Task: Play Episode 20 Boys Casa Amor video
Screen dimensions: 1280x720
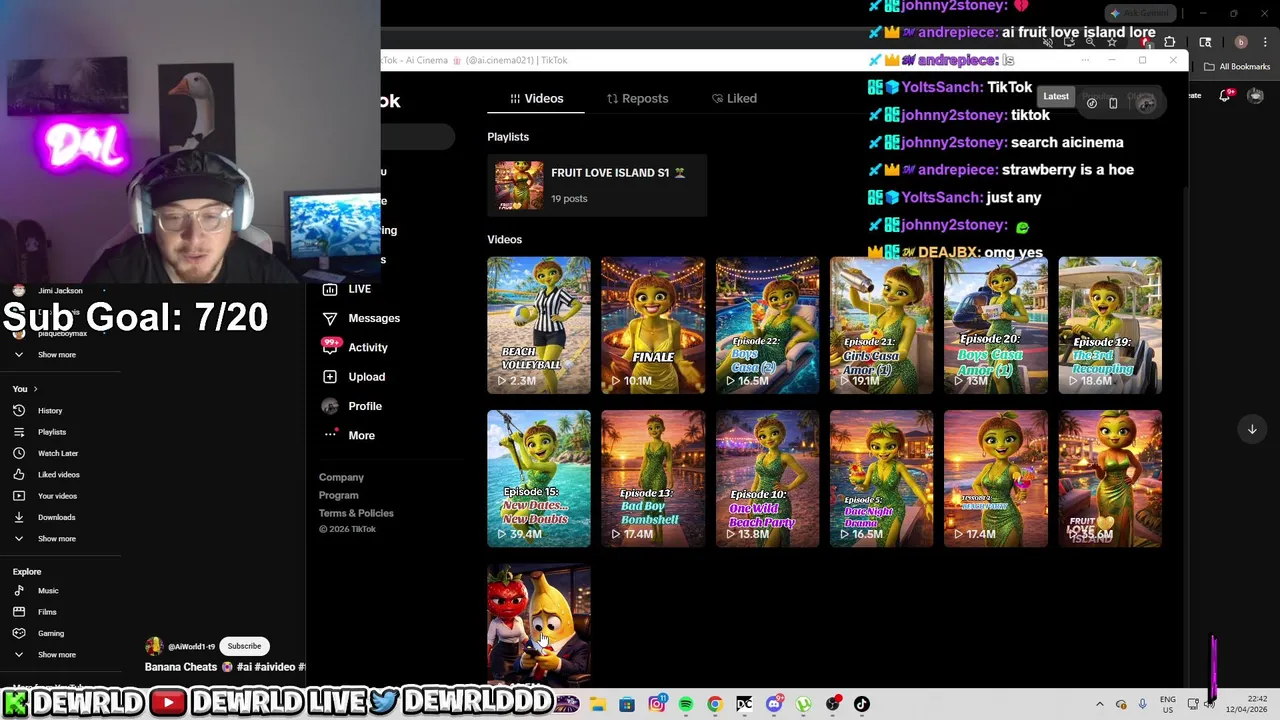Action: click(996, 325)
